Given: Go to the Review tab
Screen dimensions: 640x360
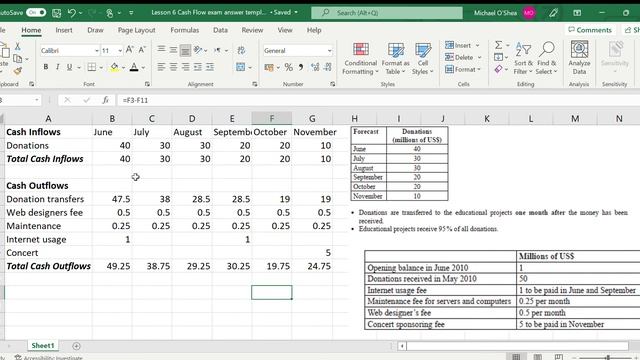Looking at the screenshot, I should pos(252,30).
